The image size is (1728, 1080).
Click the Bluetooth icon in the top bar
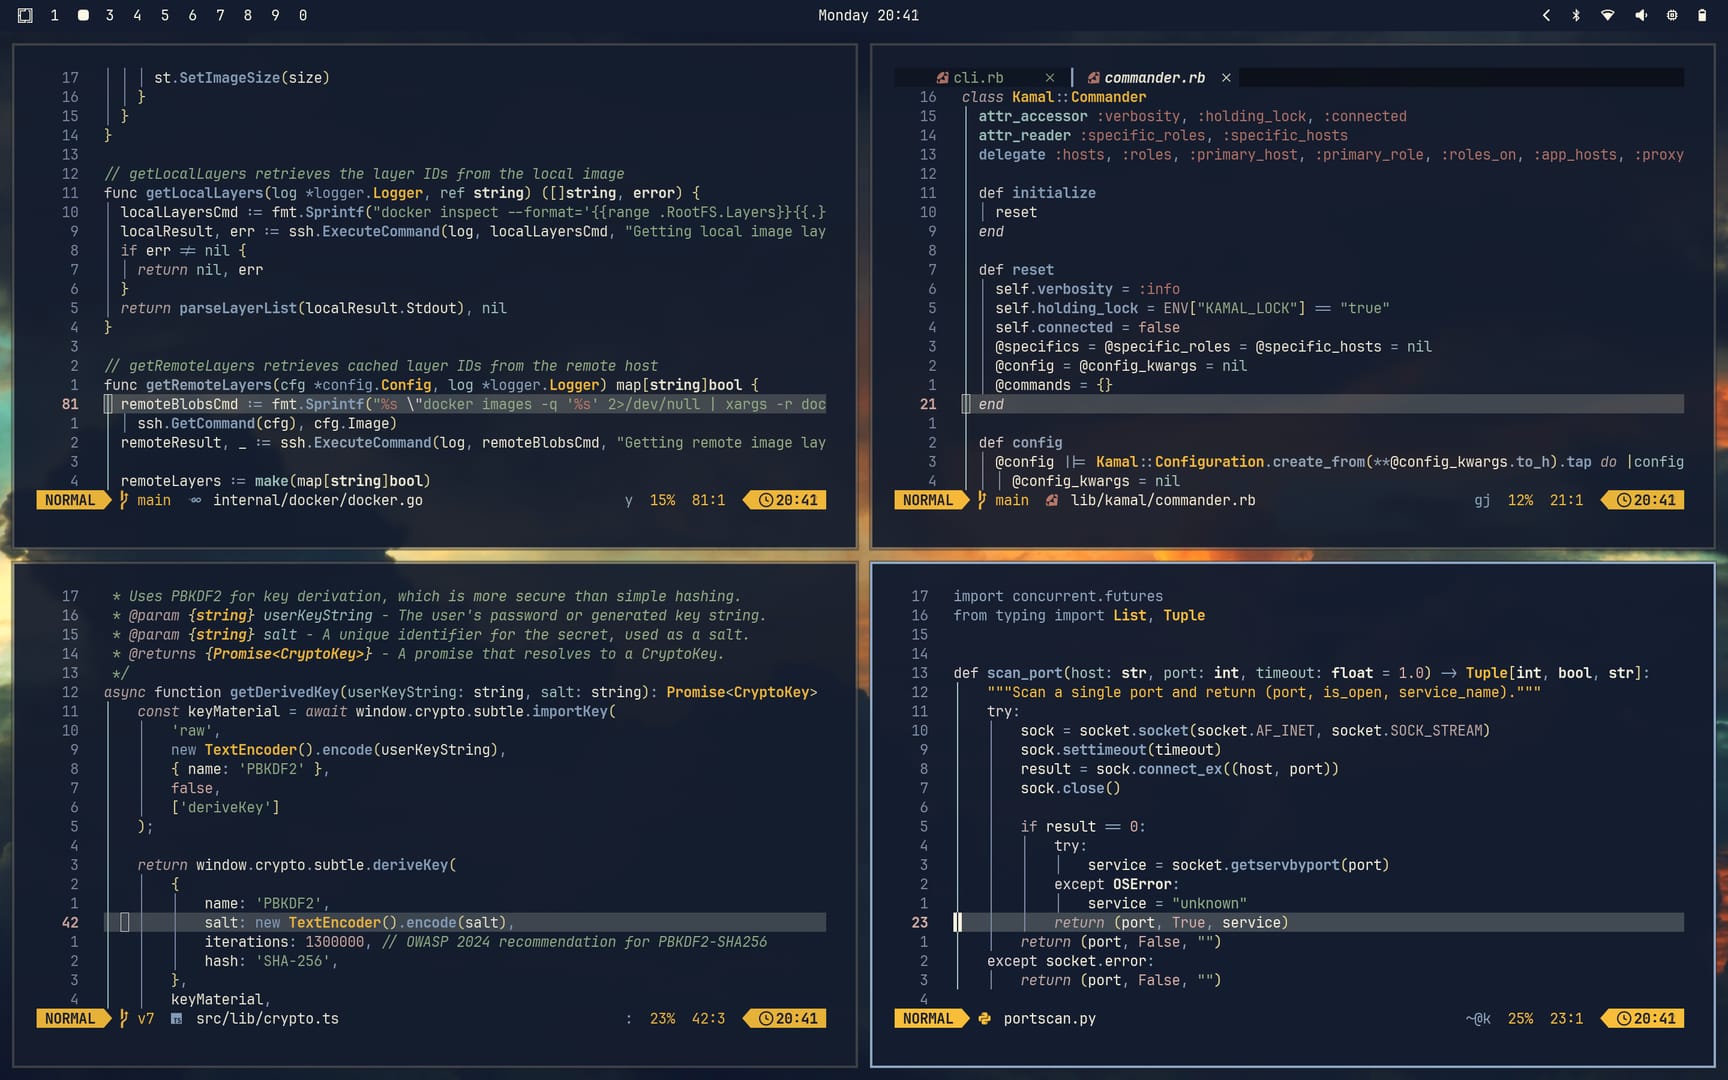click(1576, 15)
